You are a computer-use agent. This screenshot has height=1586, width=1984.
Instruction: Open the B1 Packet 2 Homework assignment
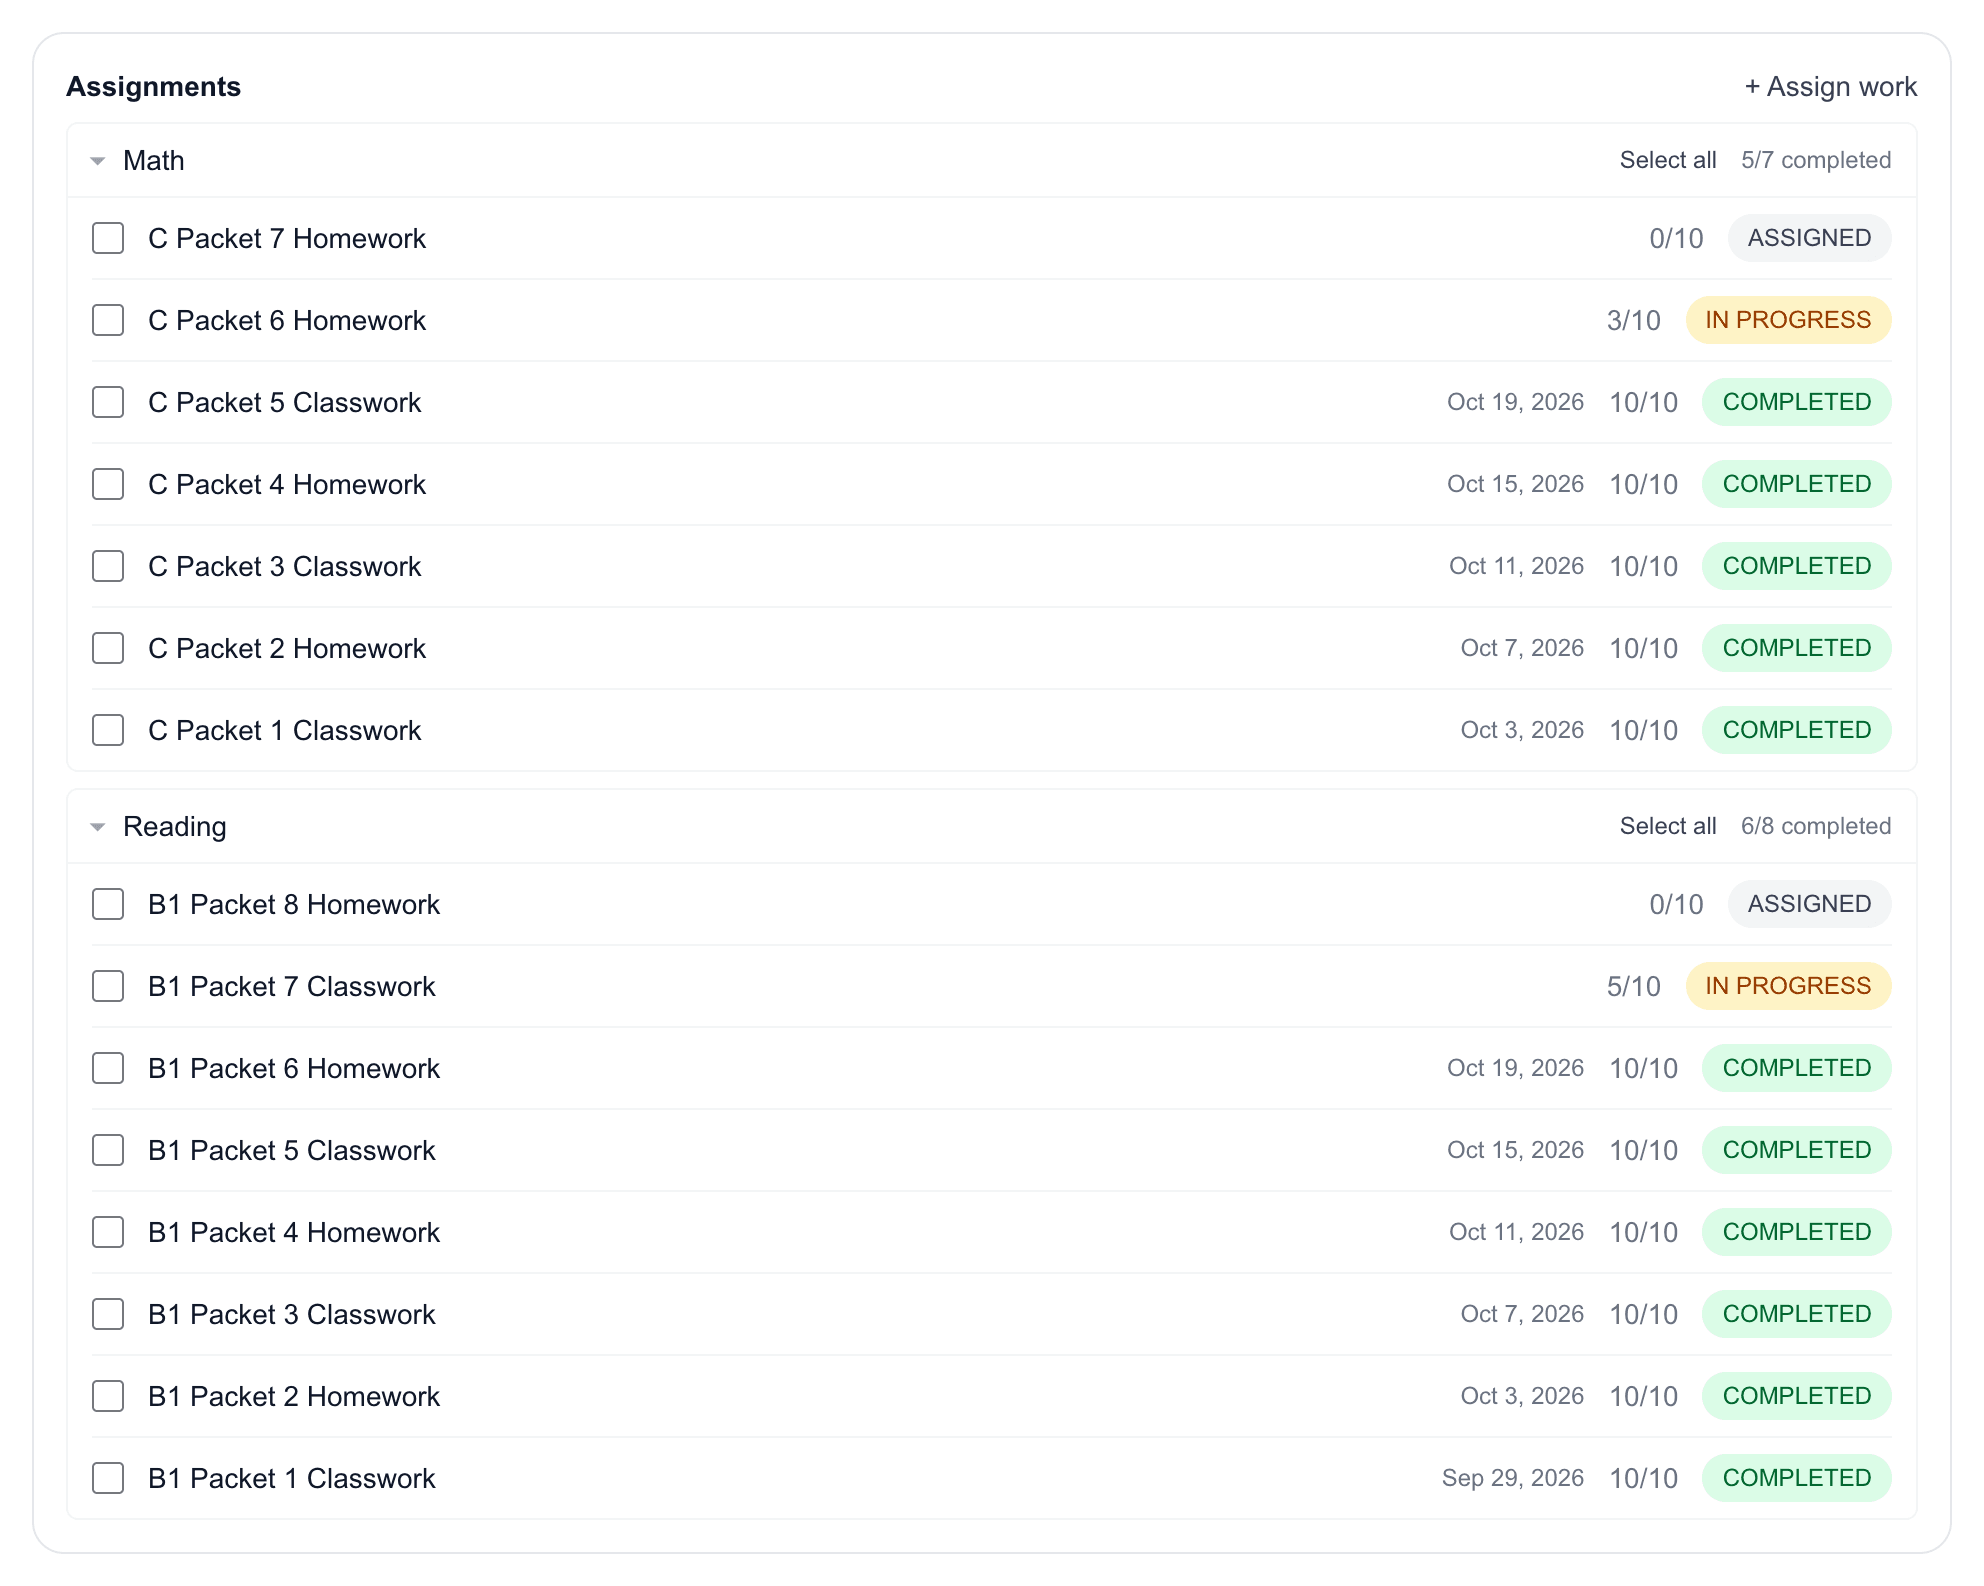(294, 1396)
